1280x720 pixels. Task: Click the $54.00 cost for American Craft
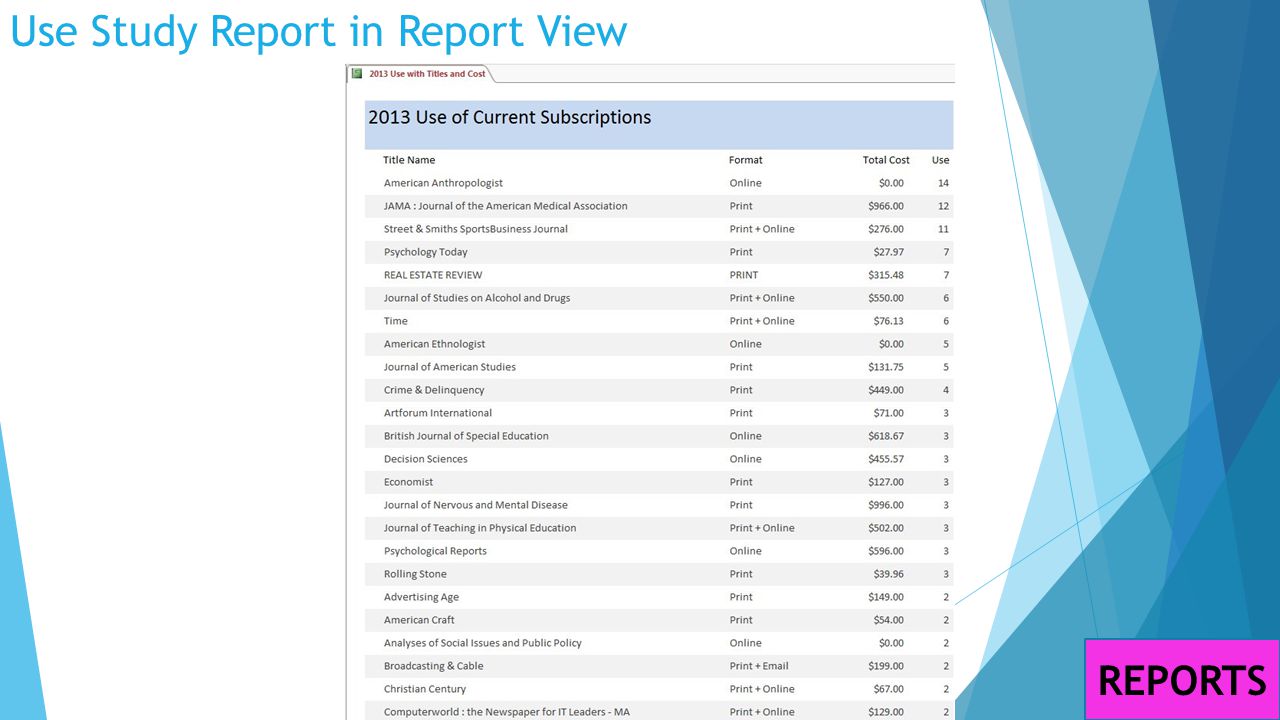tap(889, 620)
